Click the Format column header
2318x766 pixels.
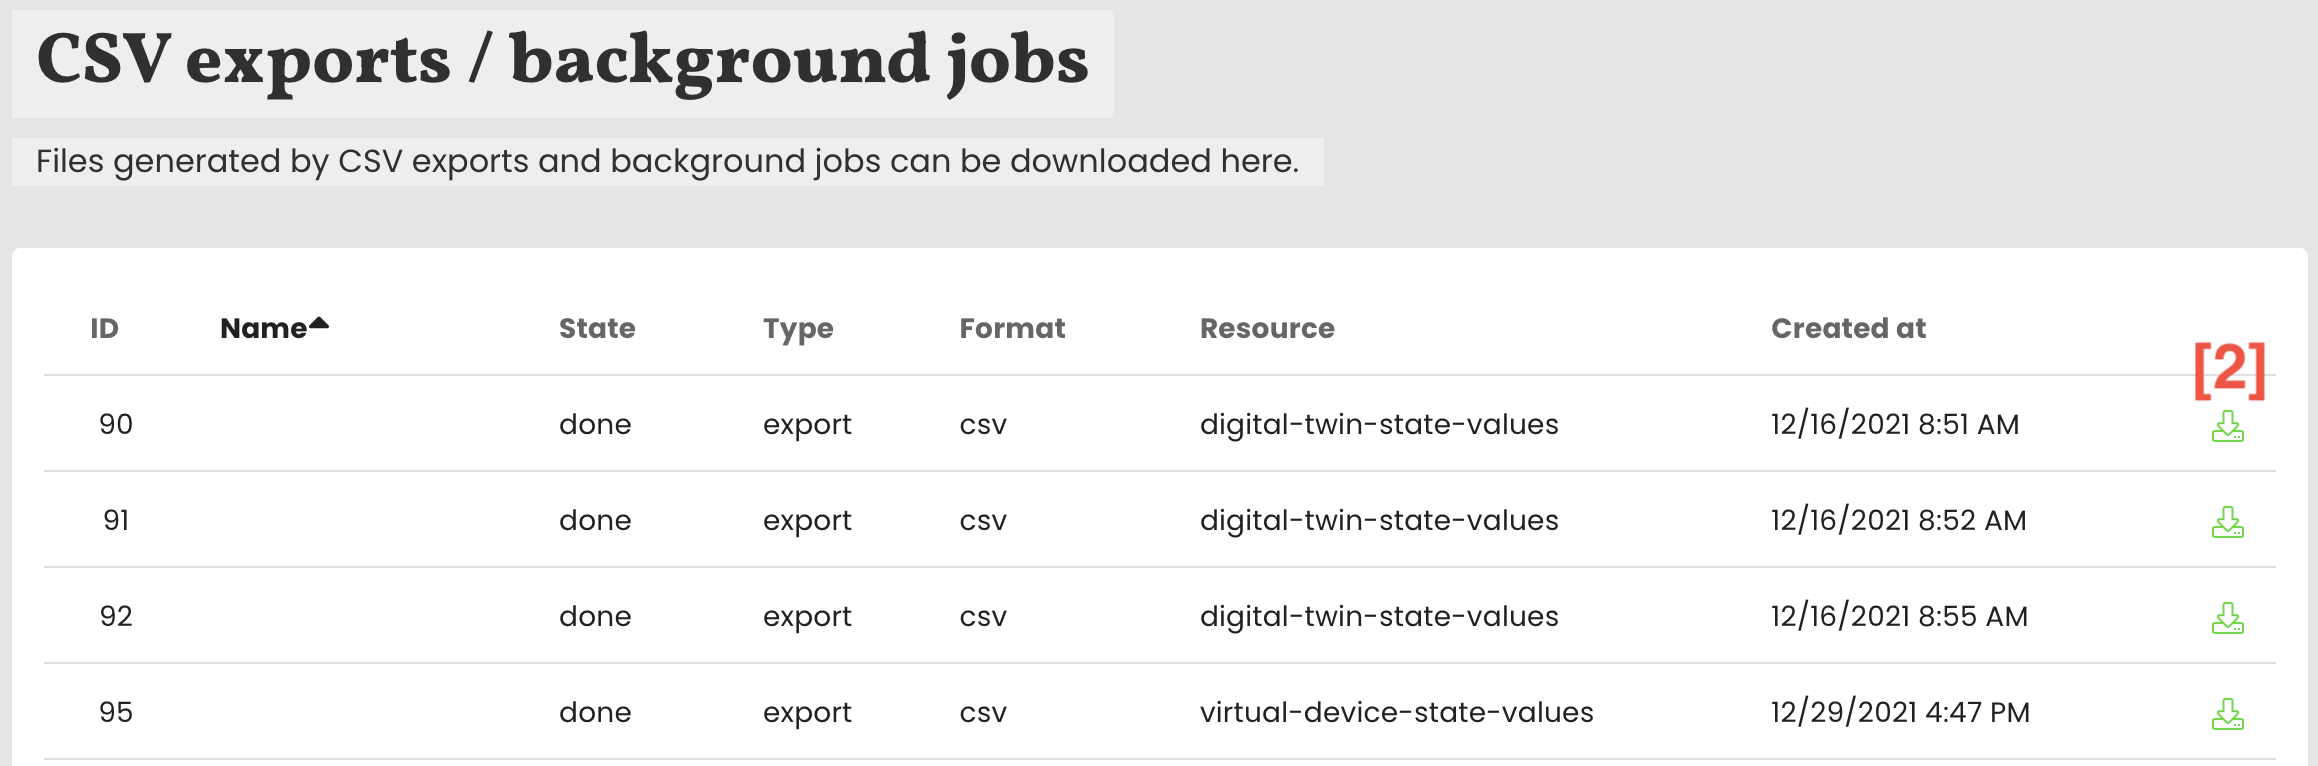click(x=1011, y=328)
